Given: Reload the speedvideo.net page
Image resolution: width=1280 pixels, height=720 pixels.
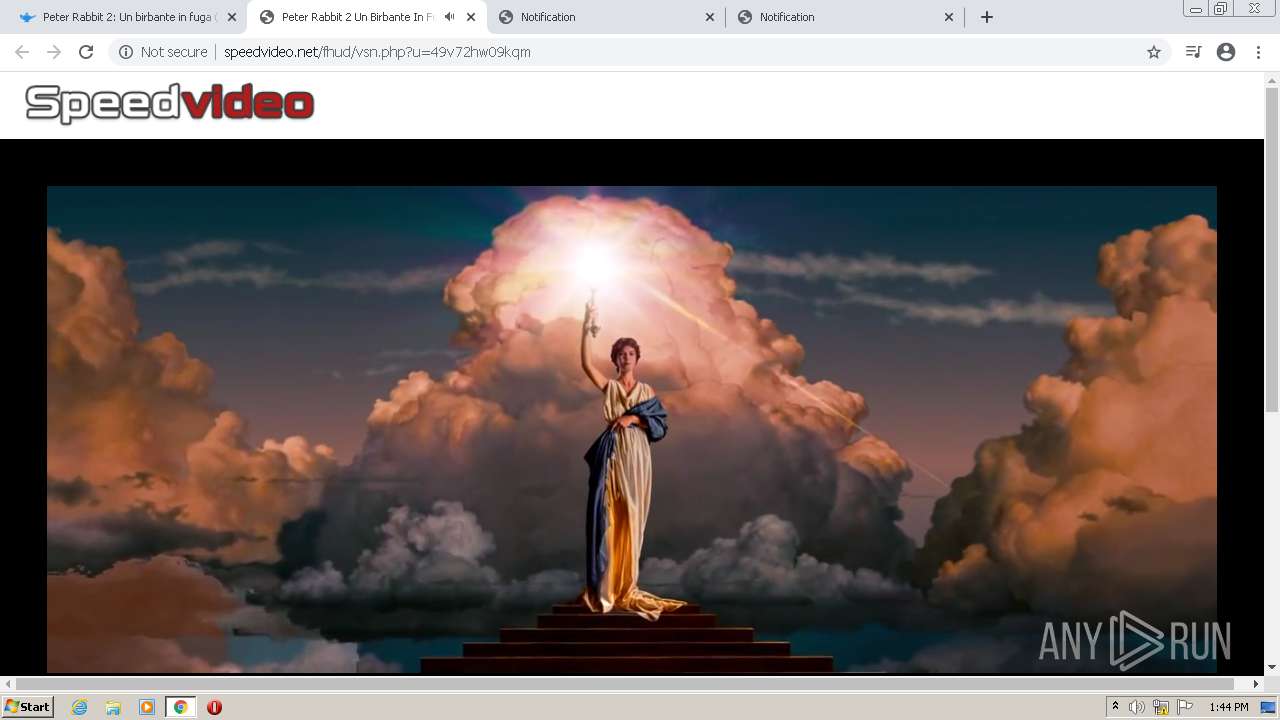Looking at the screenshot, I should [x=86, y=52].
